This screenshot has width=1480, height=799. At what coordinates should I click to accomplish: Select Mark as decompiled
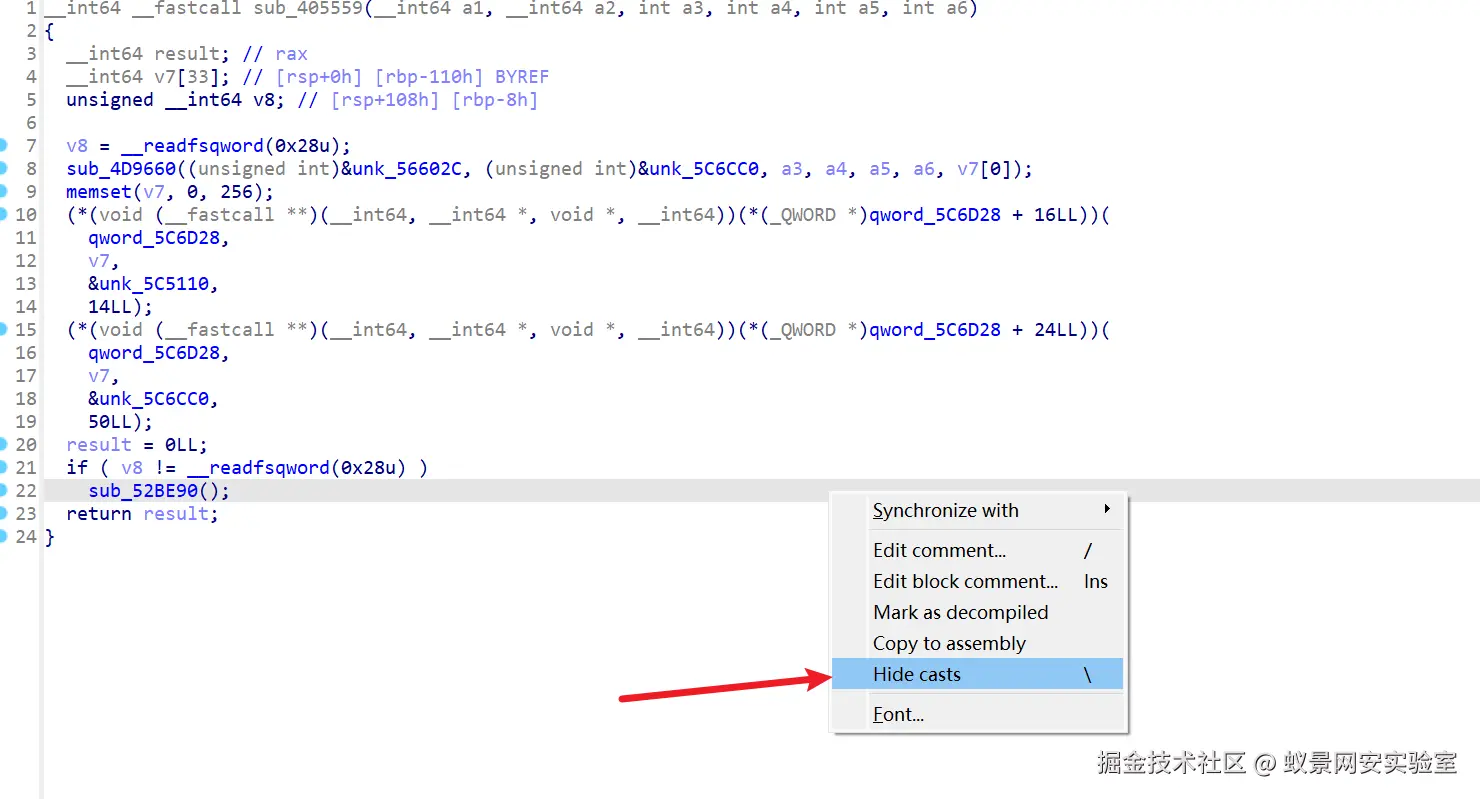tap(979, 612)
